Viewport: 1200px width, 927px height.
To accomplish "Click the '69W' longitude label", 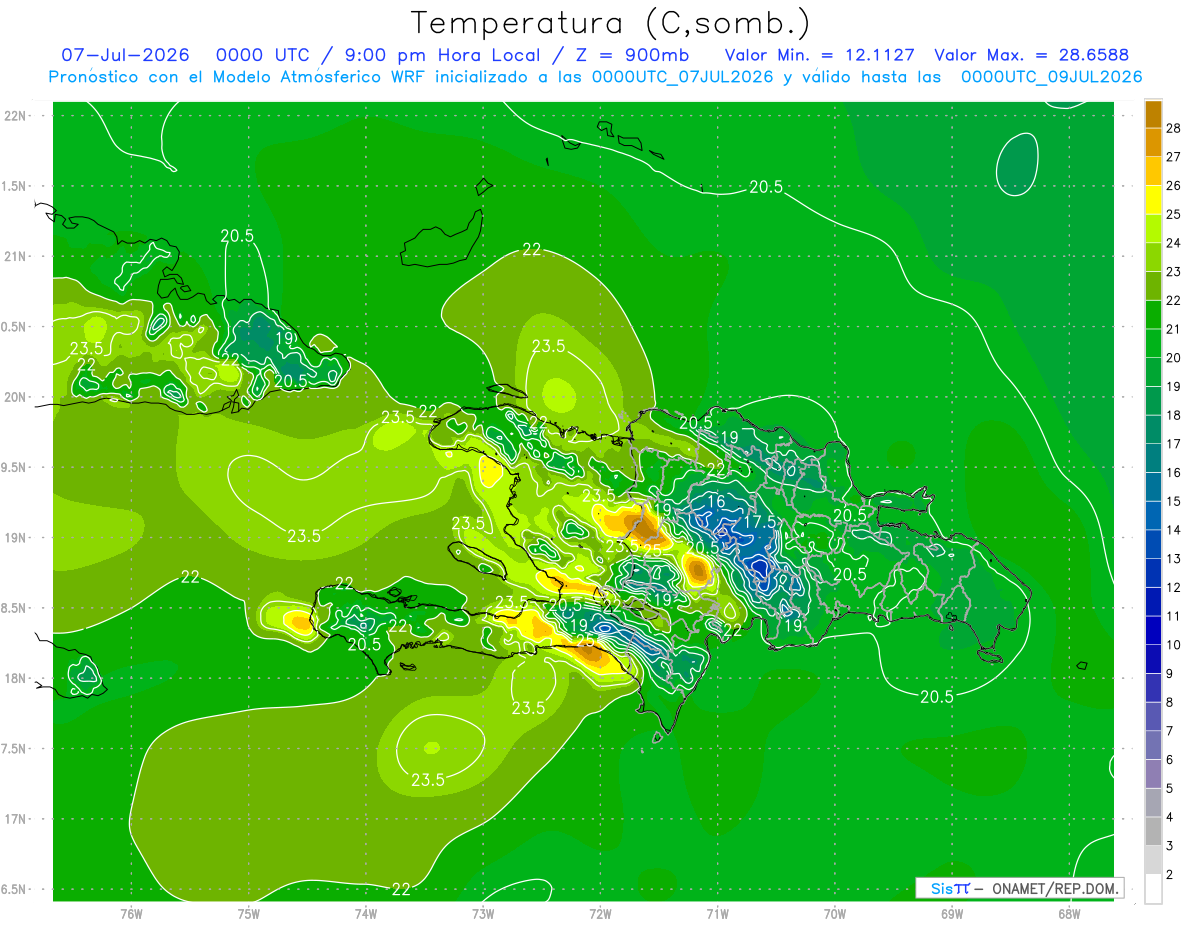I will (952, 914).
